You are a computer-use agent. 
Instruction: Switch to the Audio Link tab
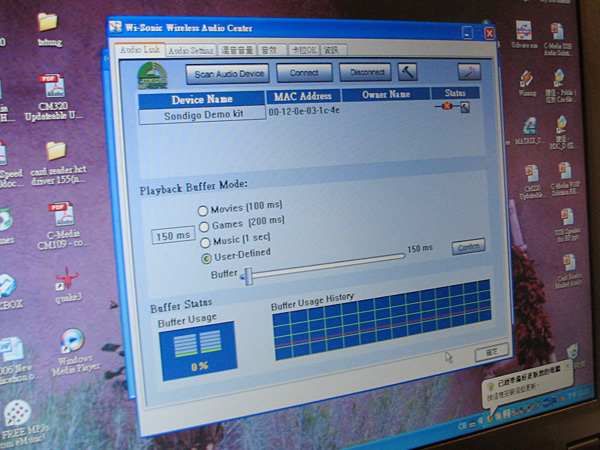click(x=139, y=50)
